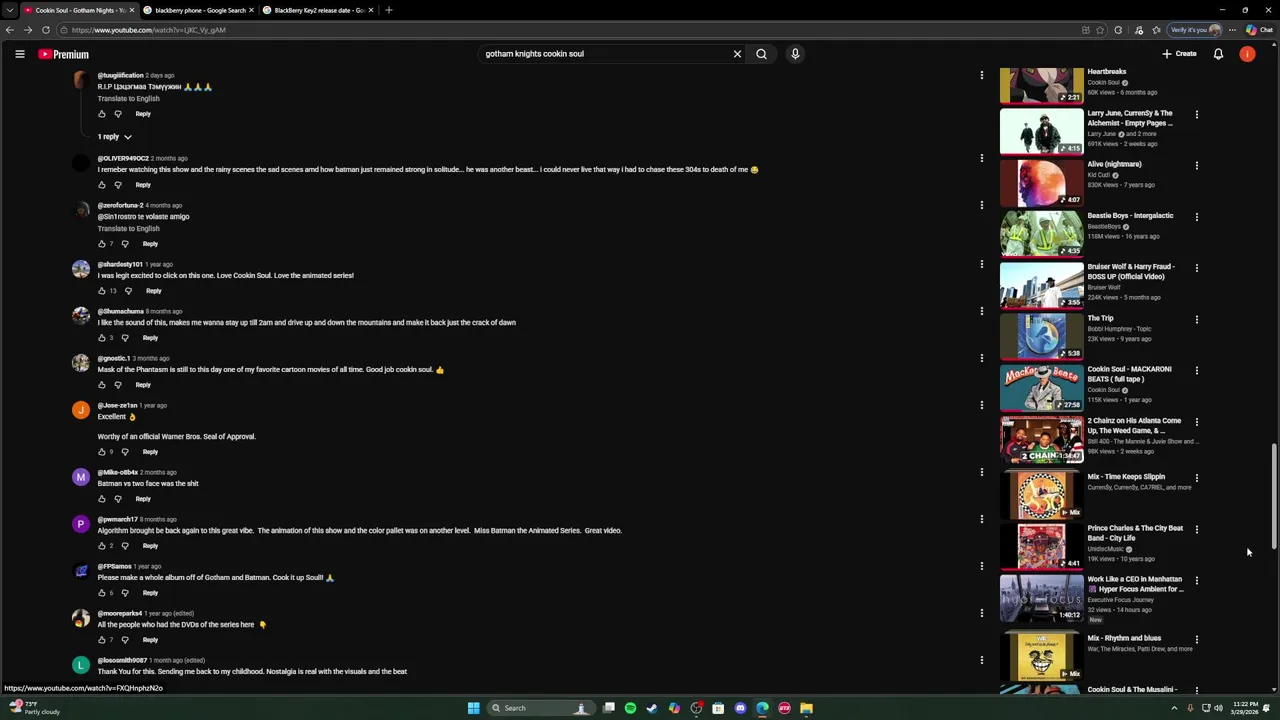
Task: Like @Jose-ze1sn's comment
Action: [x=102, y=452]
